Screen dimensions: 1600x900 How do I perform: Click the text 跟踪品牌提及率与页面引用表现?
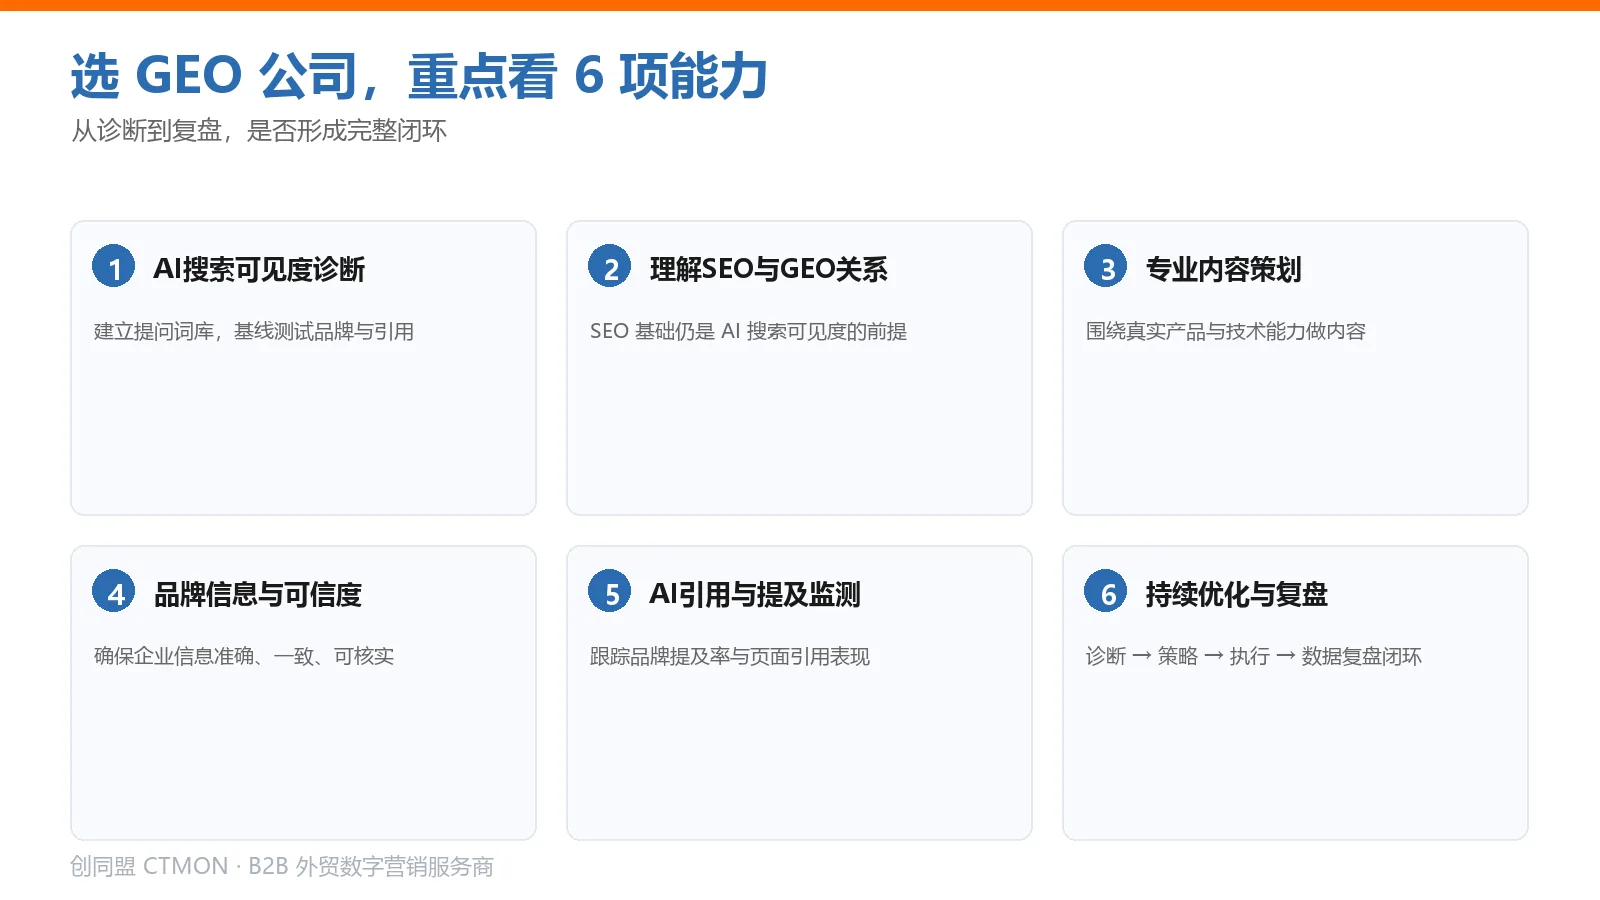pyautogui.click(x=730, y=656)
